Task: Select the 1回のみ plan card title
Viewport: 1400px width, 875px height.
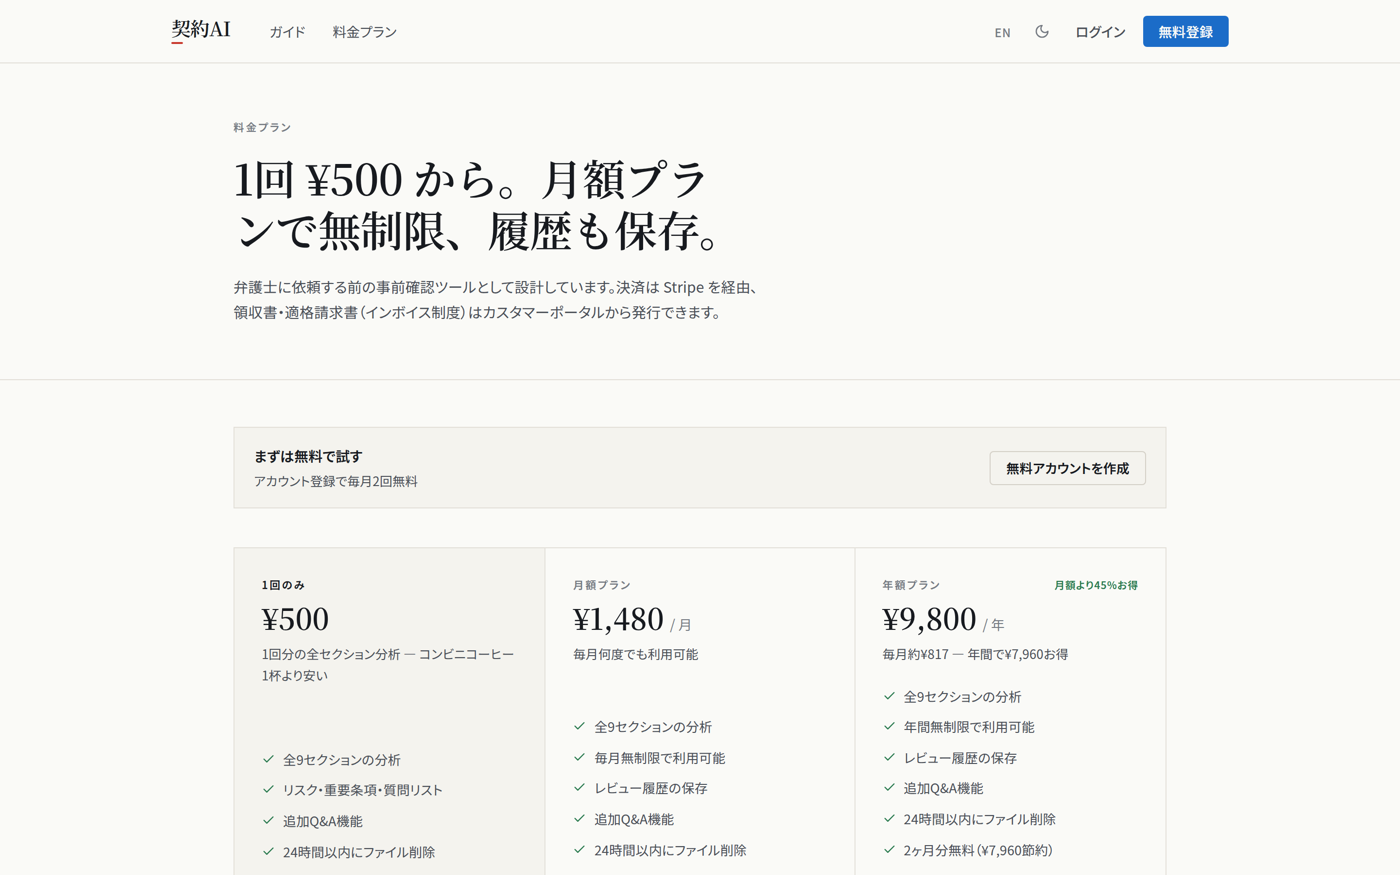Action: tap(284, 585)
